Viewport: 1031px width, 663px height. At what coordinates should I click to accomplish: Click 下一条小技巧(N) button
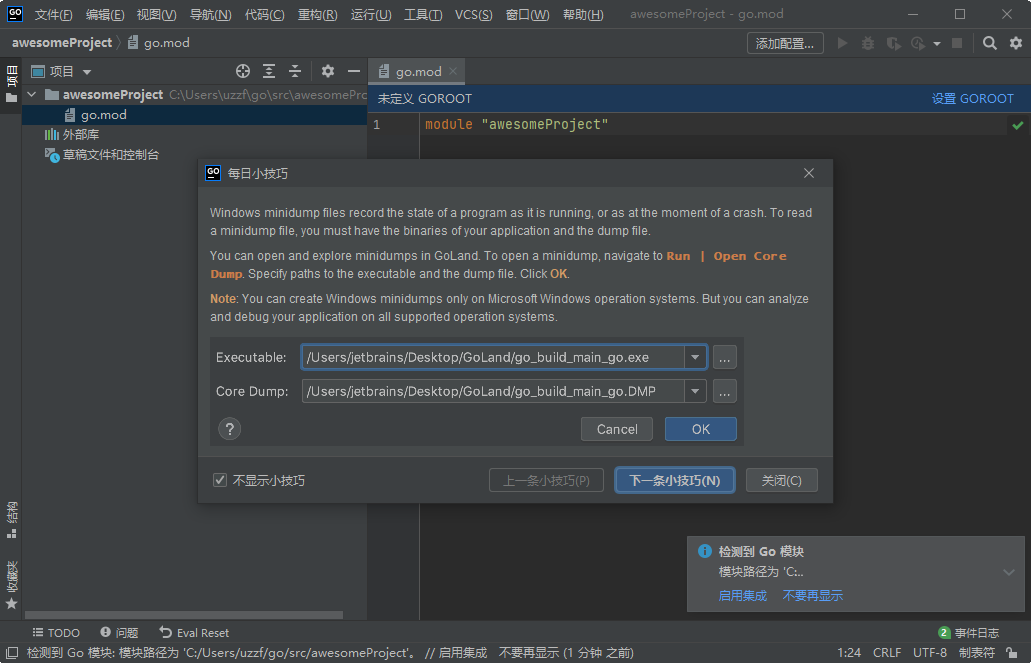(675, 480)
